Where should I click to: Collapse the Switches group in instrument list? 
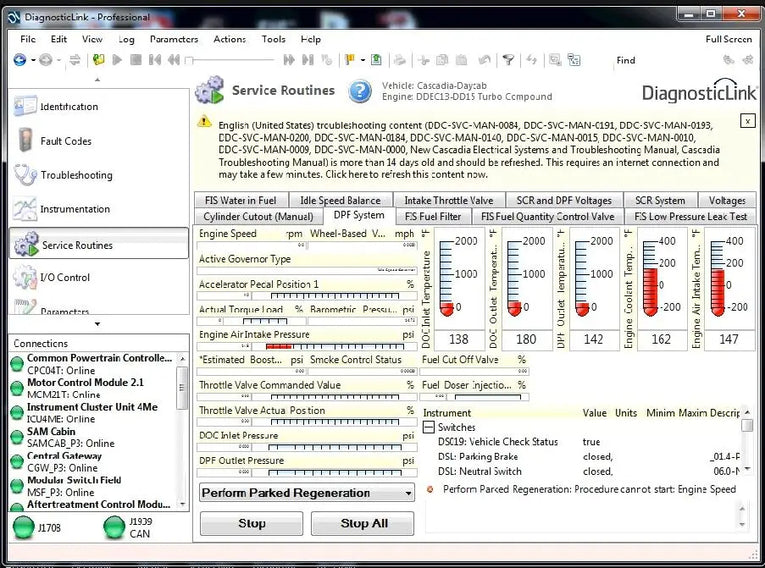[429, 428]
